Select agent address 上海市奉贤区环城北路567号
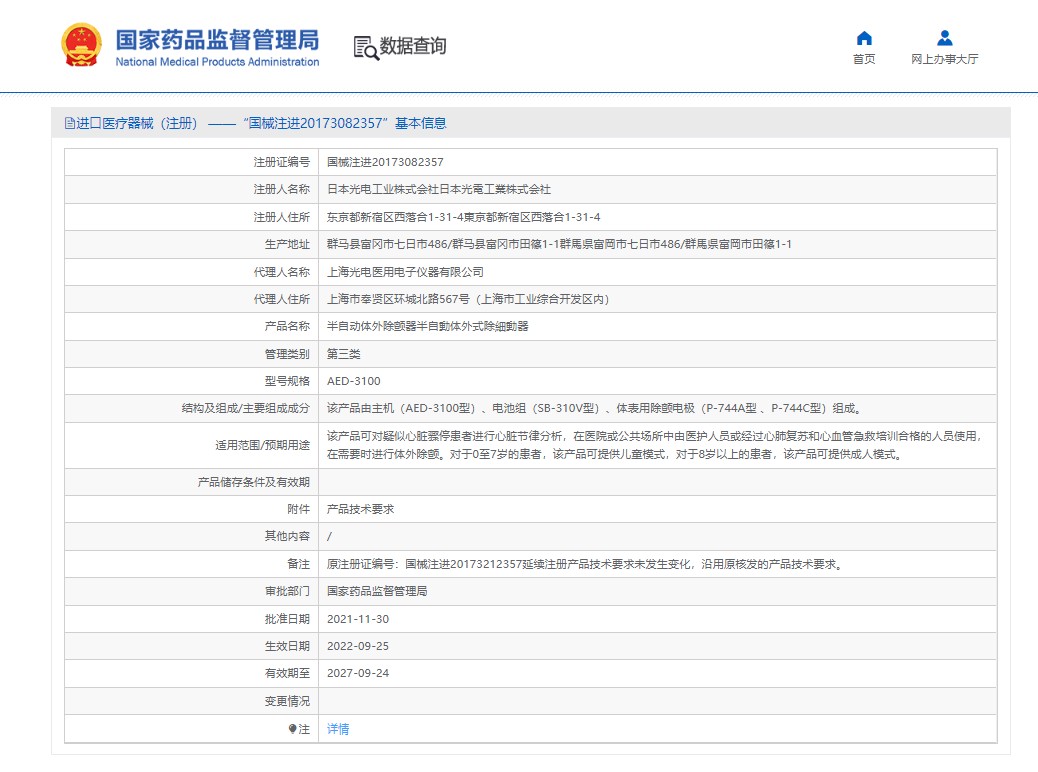This screenshot has height=772, width=1038. [399, 299]
